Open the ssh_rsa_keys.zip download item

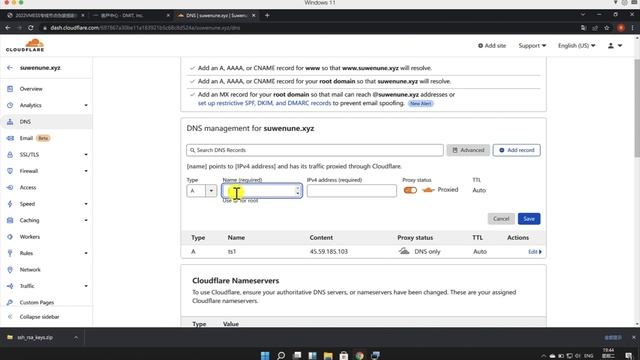point(35,338)
